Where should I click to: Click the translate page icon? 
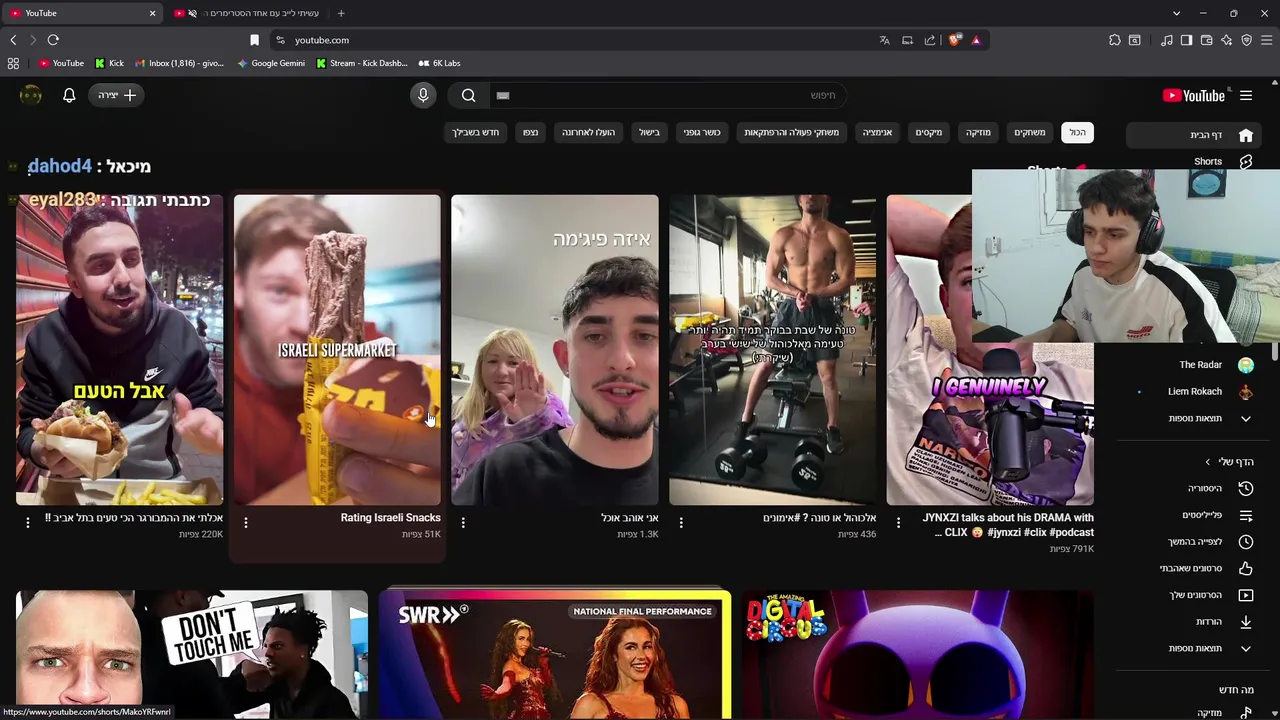click(884, 40)
